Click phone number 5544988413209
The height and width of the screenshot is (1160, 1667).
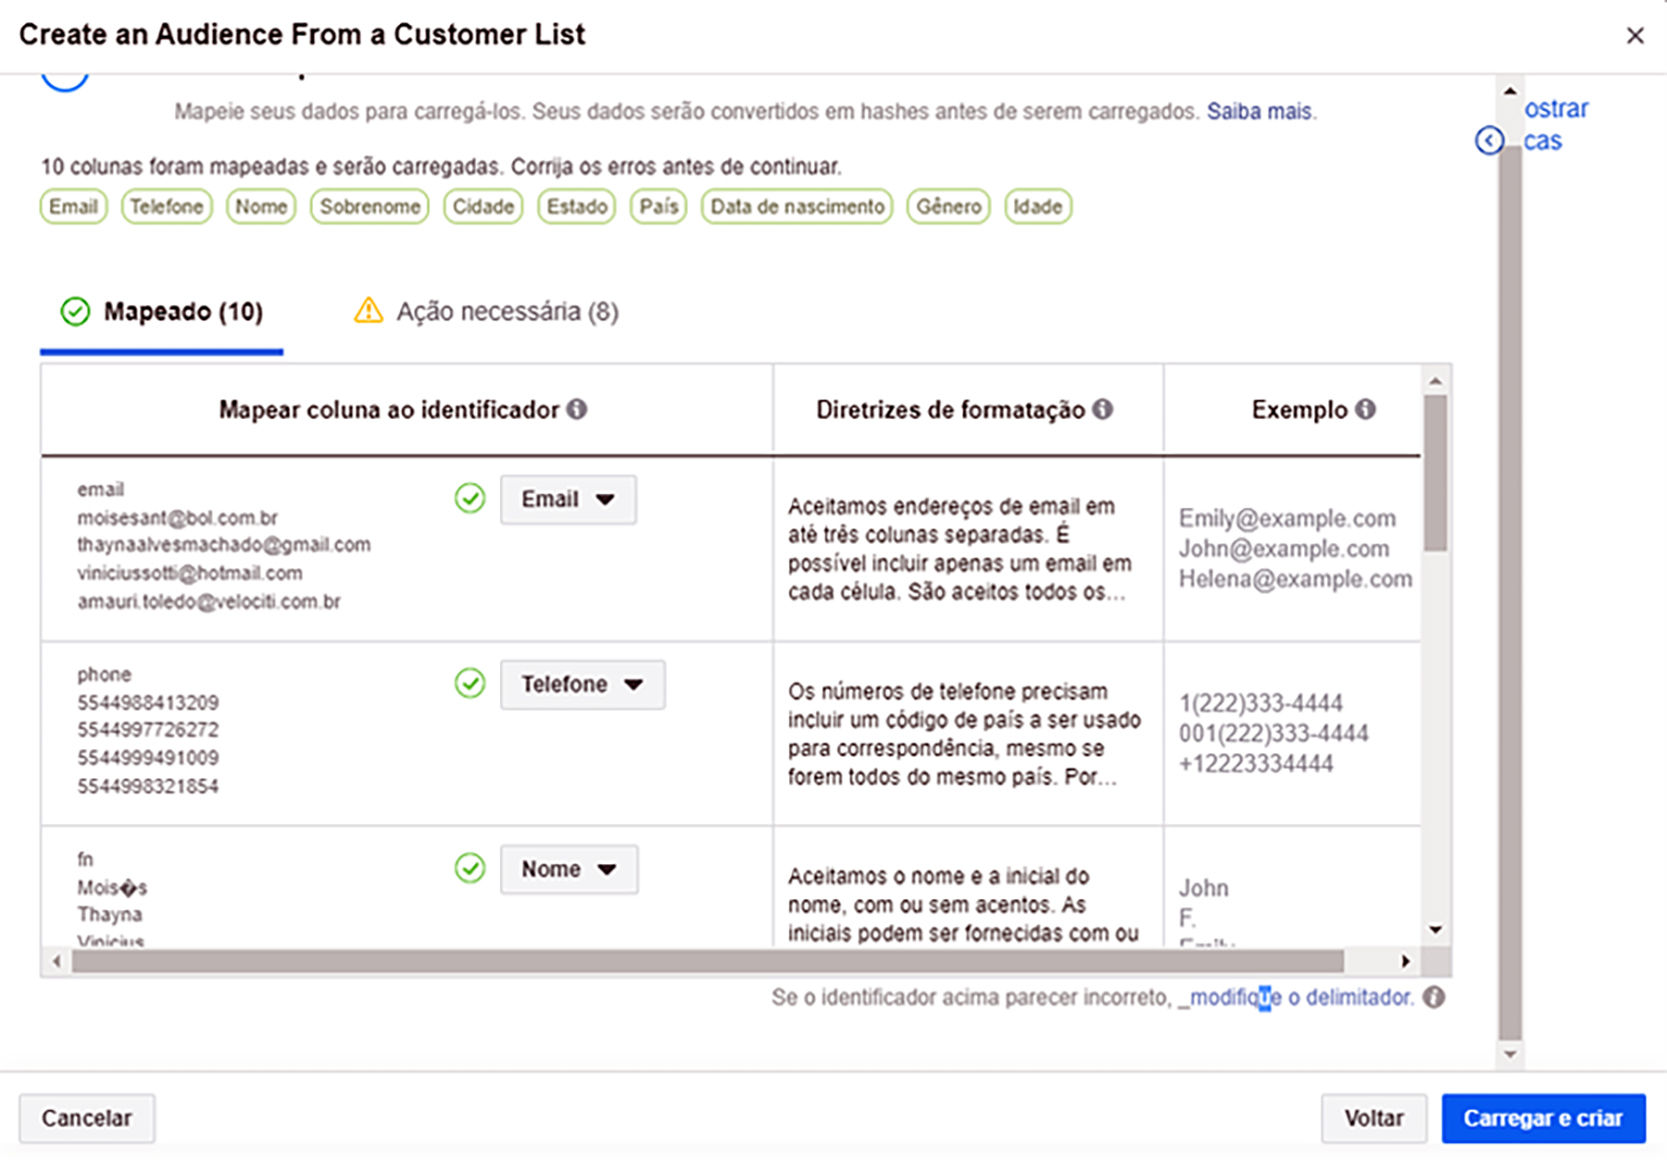click(148, 703)
